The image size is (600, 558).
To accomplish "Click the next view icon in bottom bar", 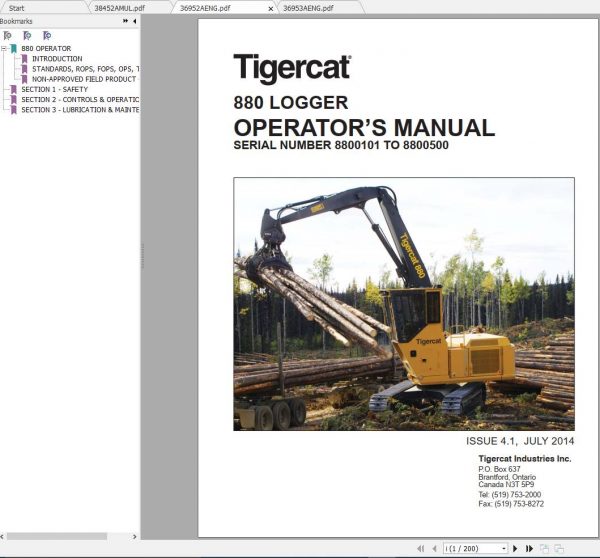I will [x=559, y=548].
